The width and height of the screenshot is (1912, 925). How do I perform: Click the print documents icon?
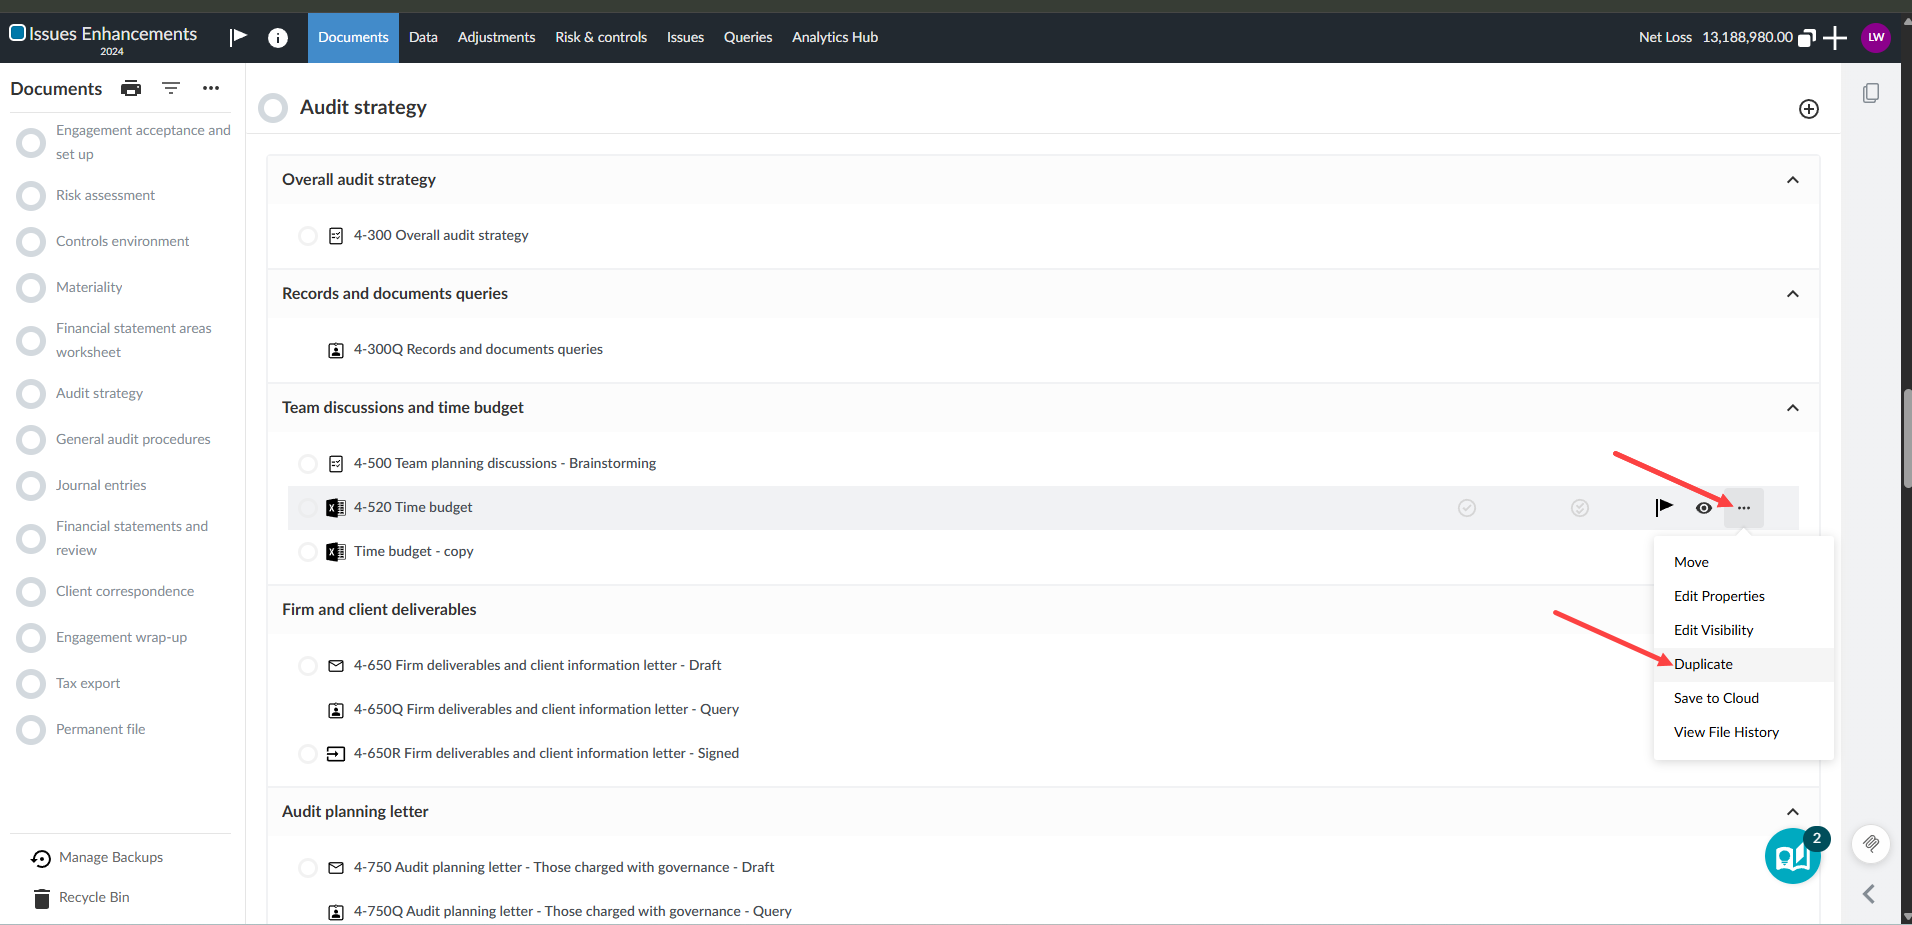coord(131,88)
